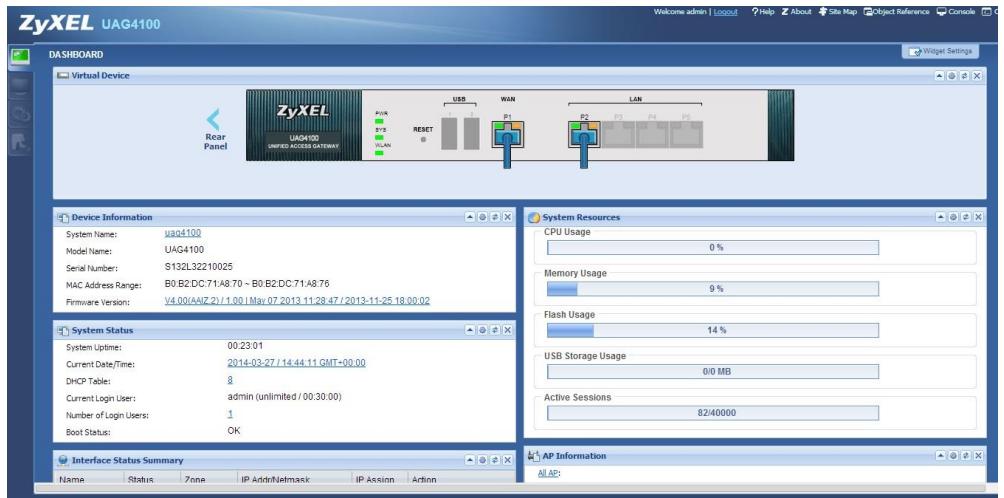Open the DHCP Table count link
The height and width of the screenshot is (498, 1004).
(x=230, y=380)
